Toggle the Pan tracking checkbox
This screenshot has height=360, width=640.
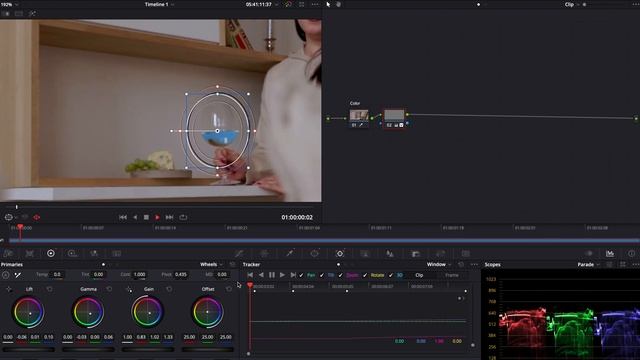tap(302, 275)
